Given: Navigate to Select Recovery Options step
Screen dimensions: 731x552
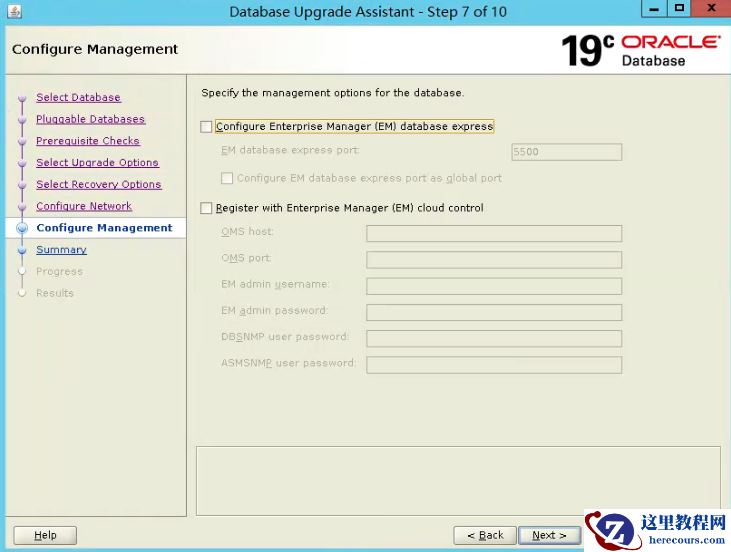Looking at the screenshot, I should 99,185.
